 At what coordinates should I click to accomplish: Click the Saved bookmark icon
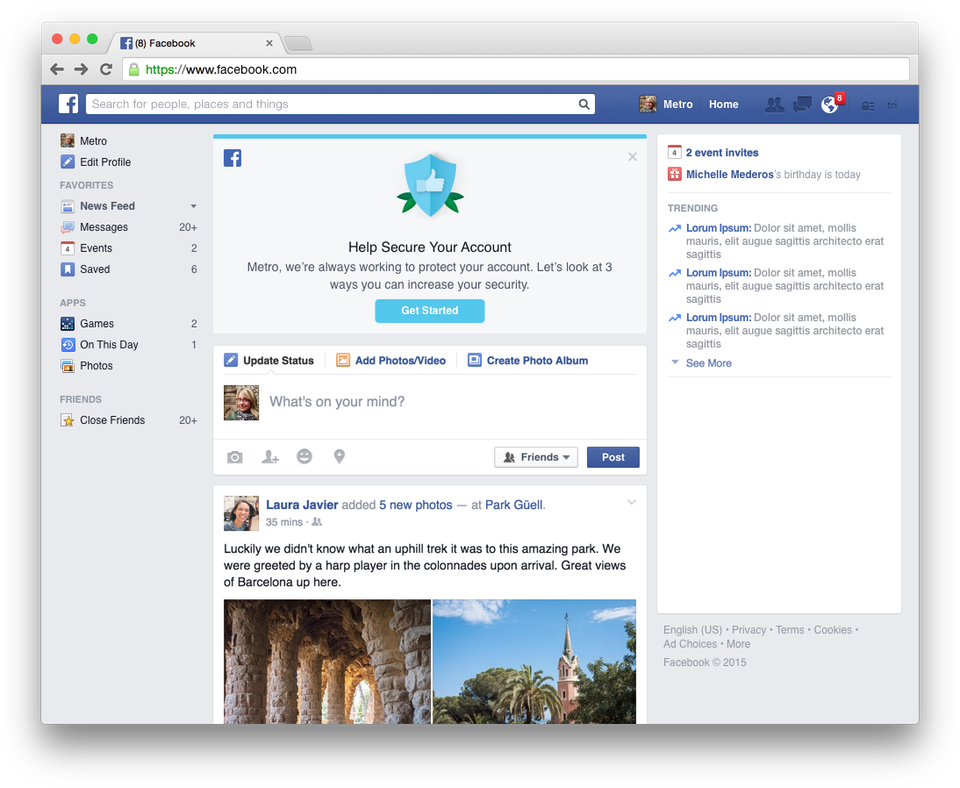coord(67,269)
